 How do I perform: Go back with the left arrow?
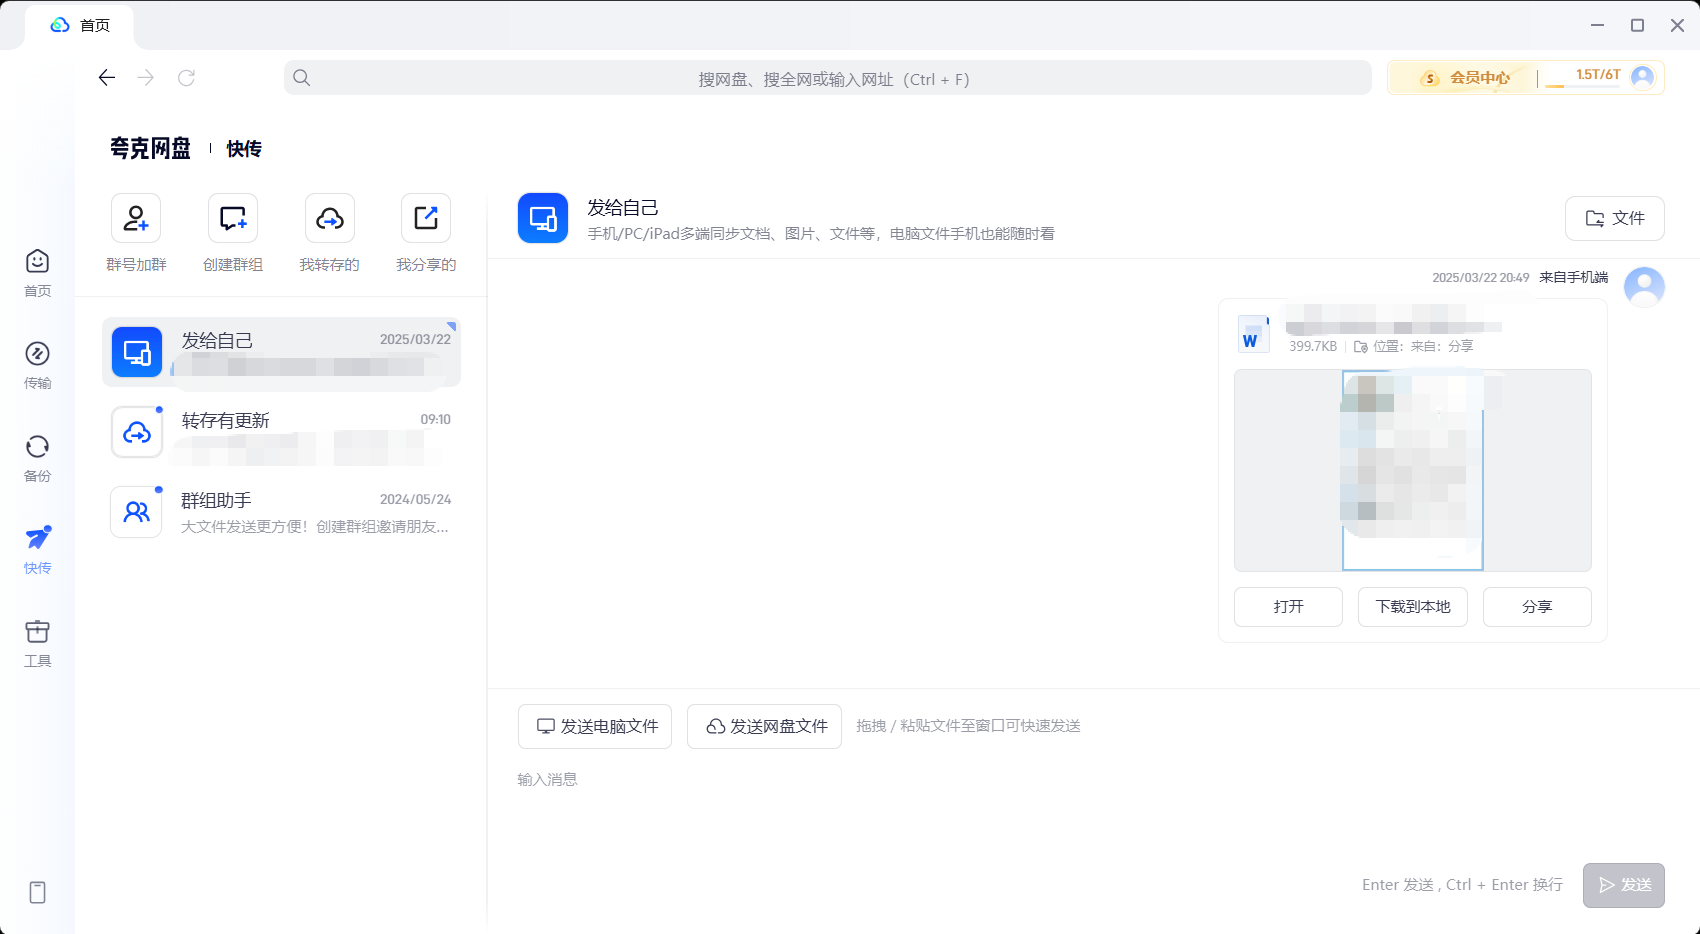coord(107,78)
